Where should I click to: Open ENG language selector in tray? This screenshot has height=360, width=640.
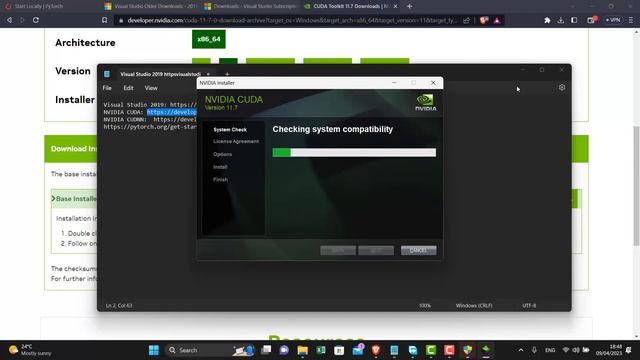pyautogui.click(x=550, y=350)
